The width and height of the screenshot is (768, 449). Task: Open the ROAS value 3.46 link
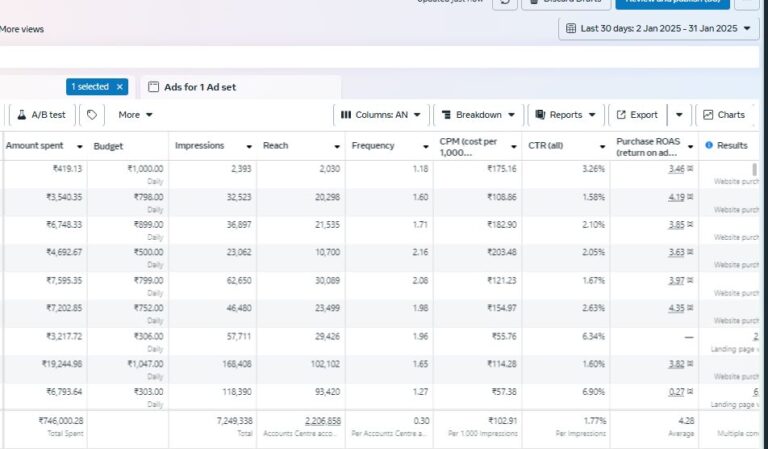tap(676, 169)
